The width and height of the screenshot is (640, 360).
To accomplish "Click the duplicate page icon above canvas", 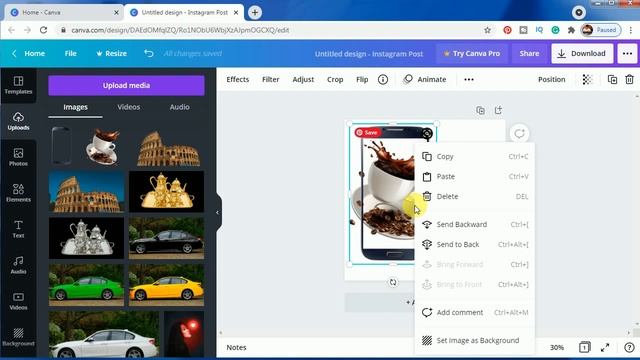I will 480,110.
